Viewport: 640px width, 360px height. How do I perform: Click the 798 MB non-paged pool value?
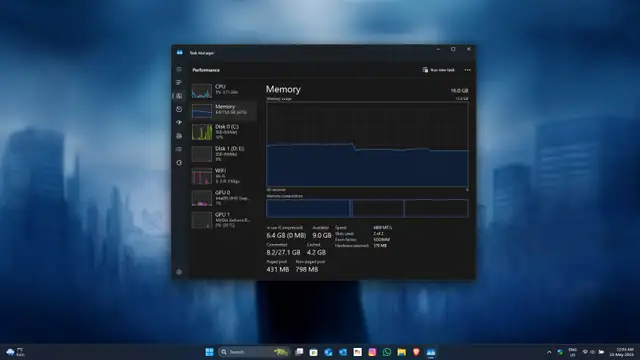pyautogui.click(x=307, y=269)
